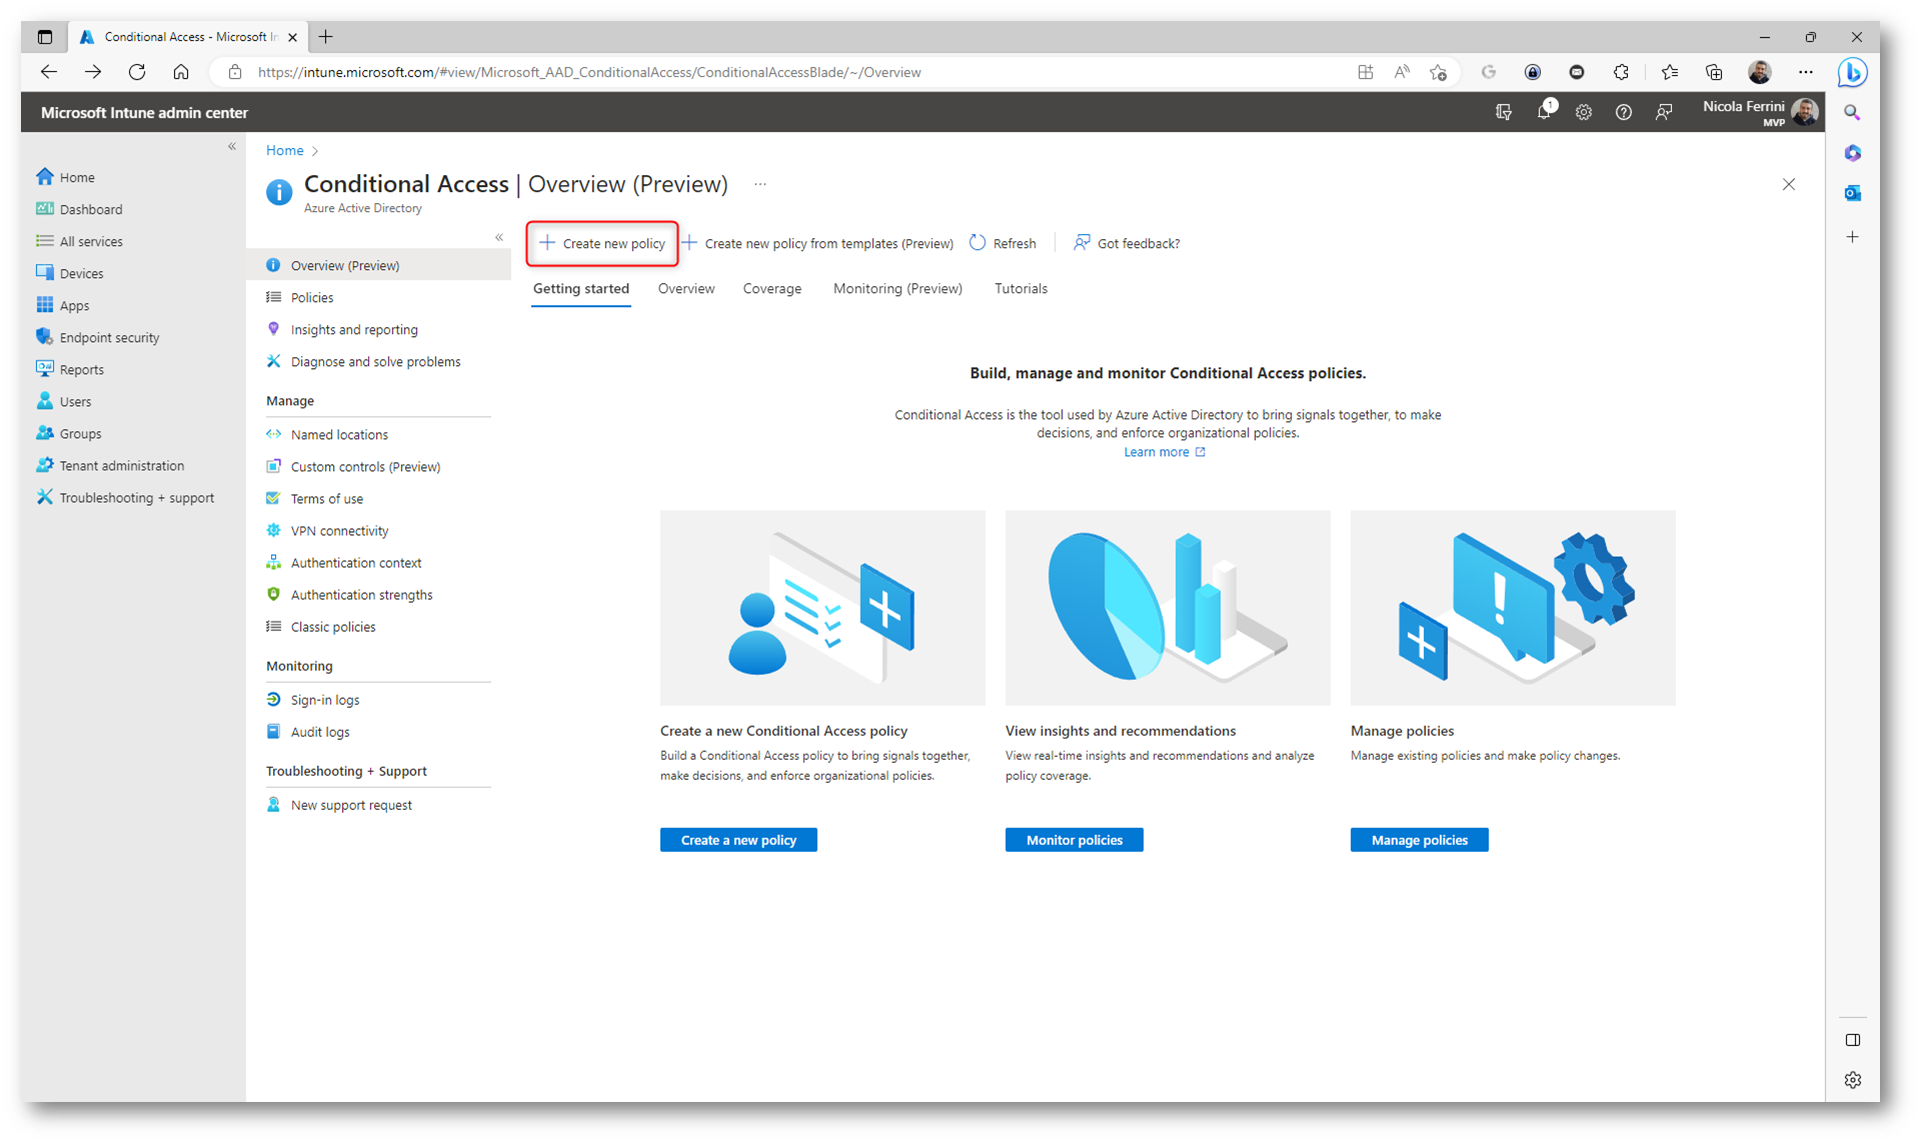Open Got feedback? option

[1127, 243]
